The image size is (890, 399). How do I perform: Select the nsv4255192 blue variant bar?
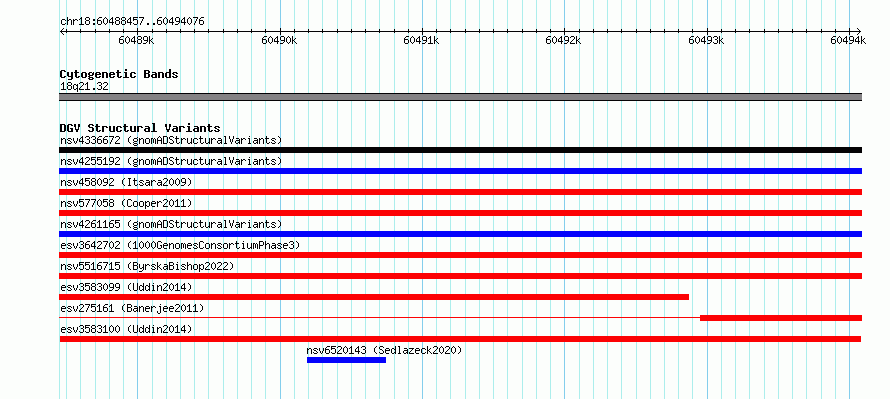coord(460,171)
